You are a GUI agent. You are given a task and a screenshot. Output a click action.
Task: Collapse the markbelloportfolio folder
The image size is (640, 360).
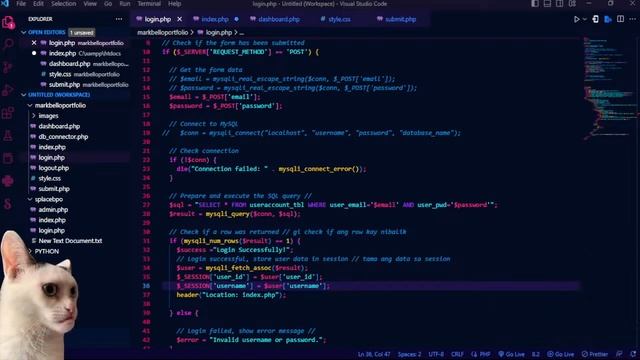(x=30, y=105)
